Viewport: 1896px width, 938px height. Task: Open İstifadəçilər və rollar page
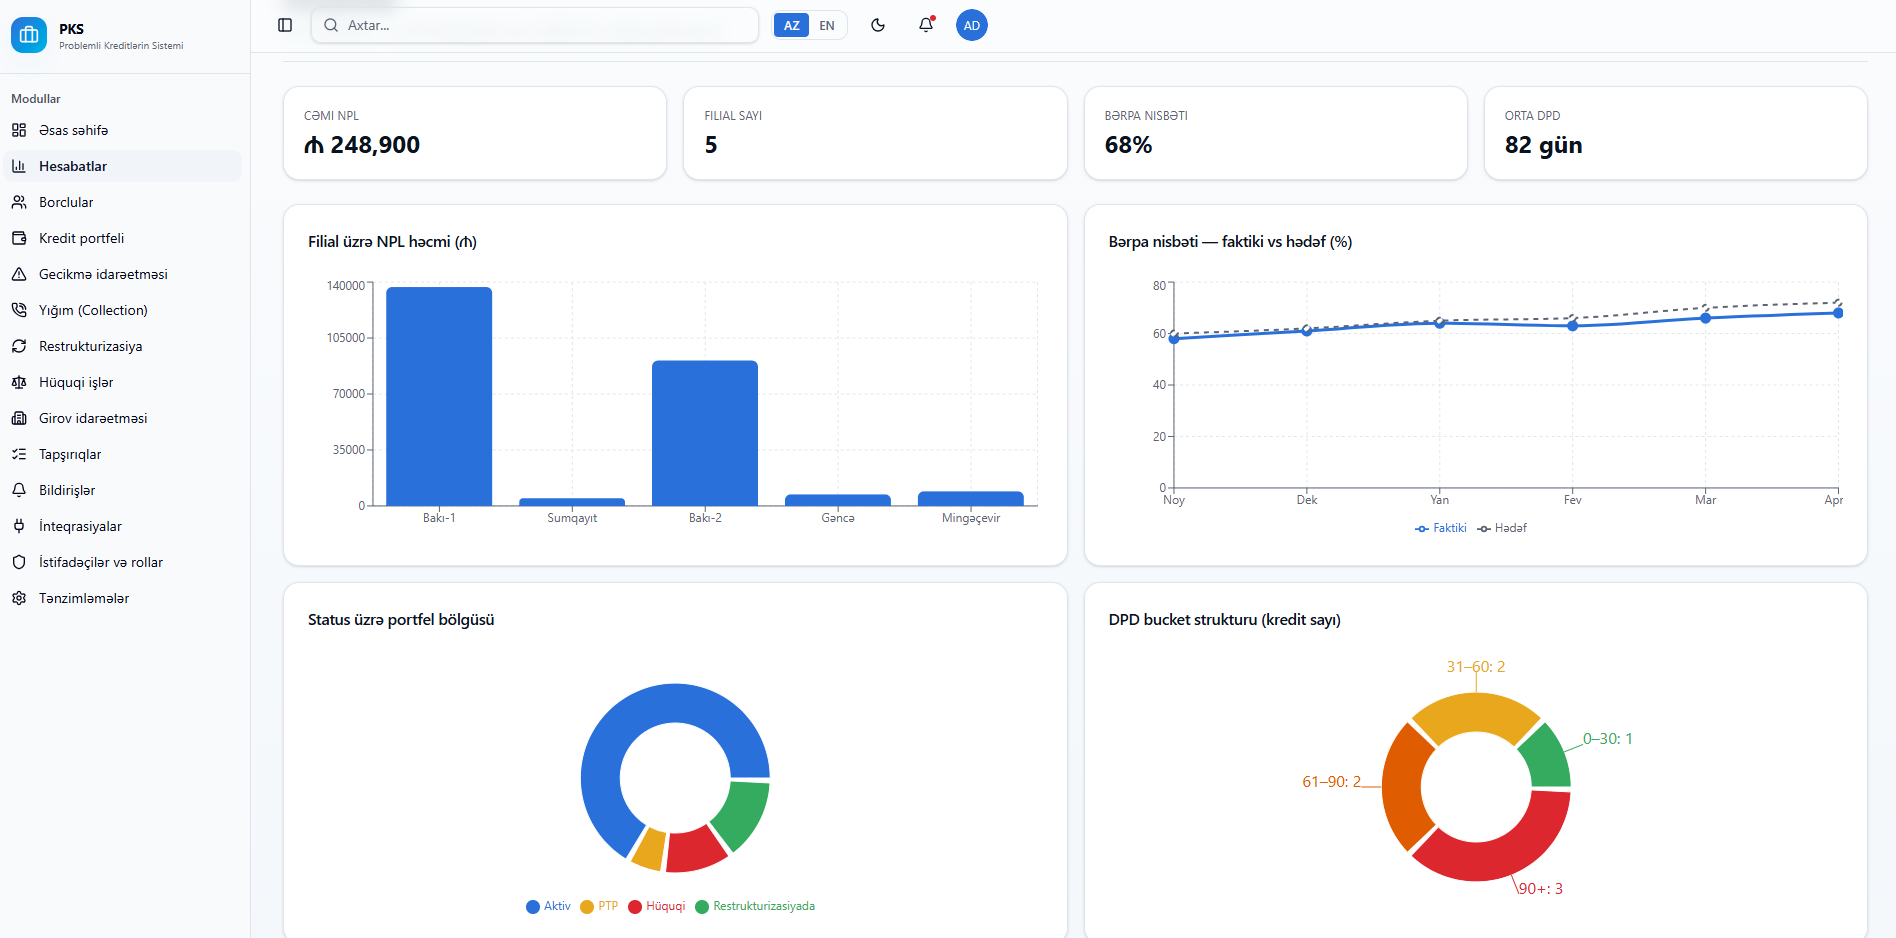[x=121, y=562]
